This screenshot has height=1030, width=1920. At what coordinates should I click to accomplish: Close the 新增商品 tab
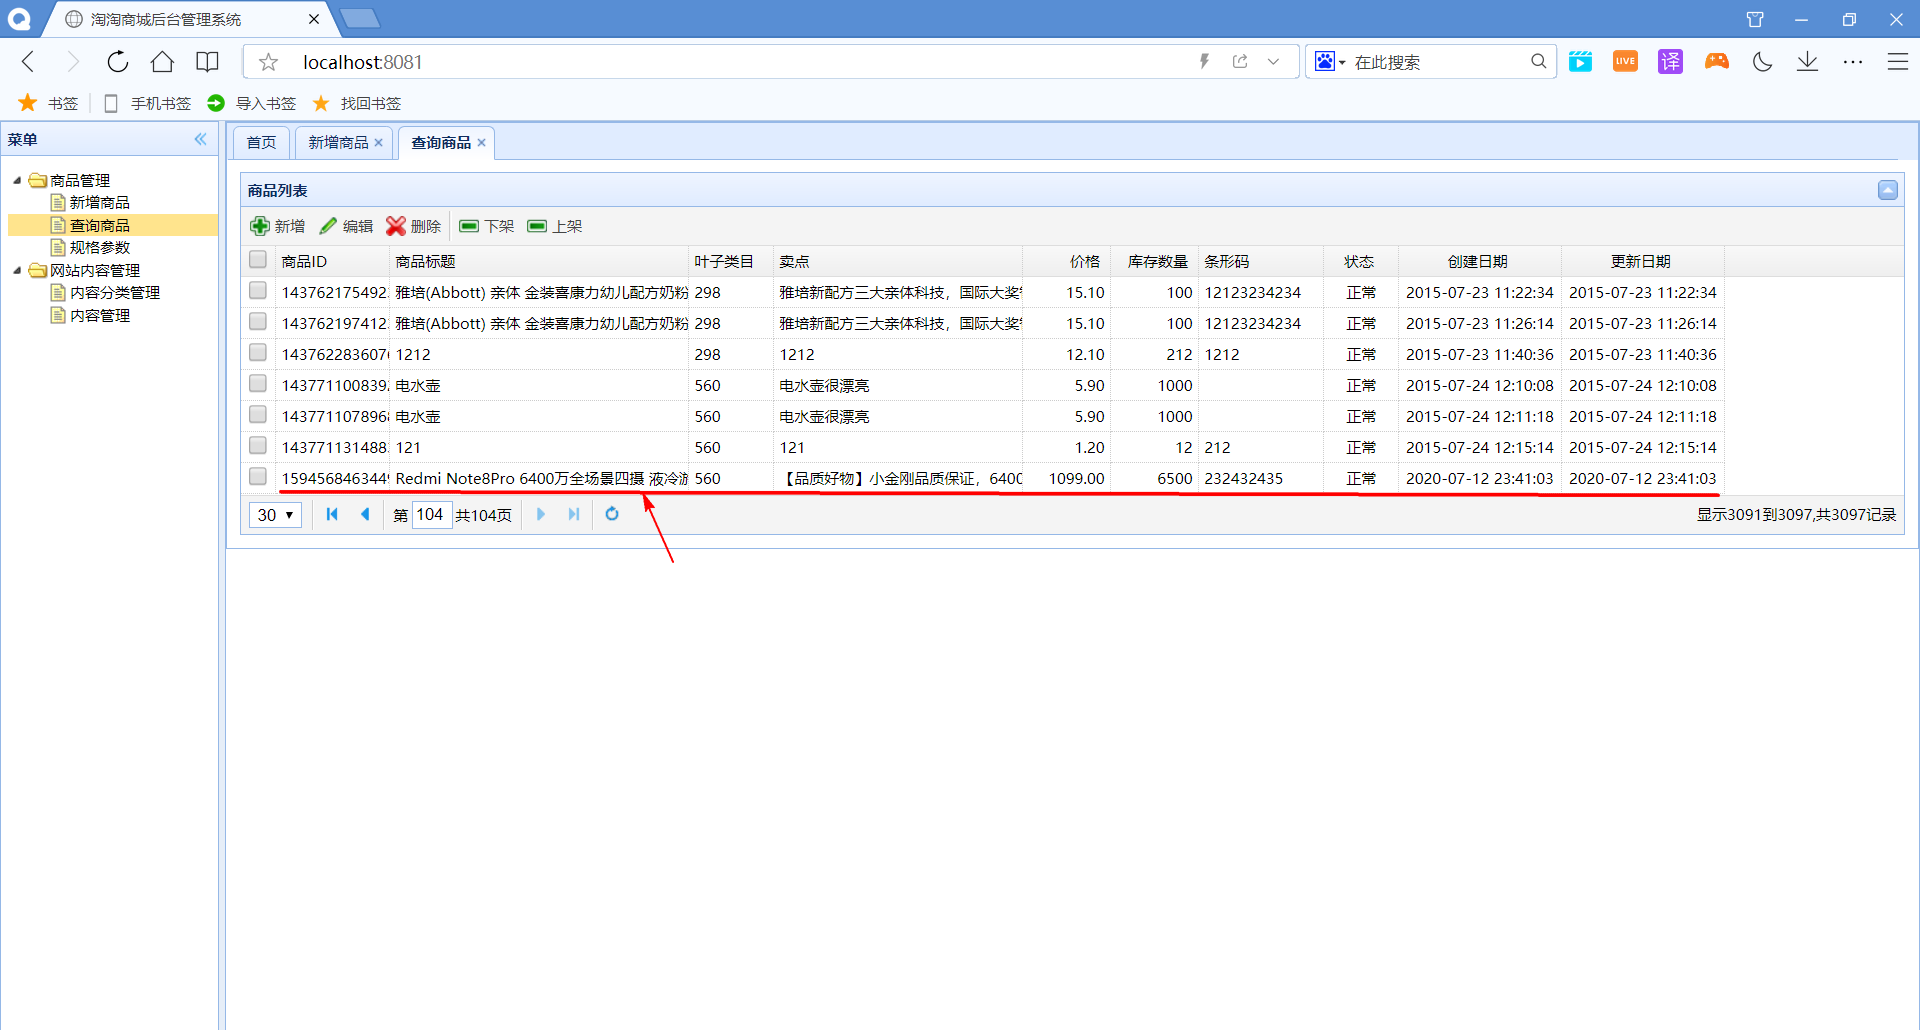[379, 143]
